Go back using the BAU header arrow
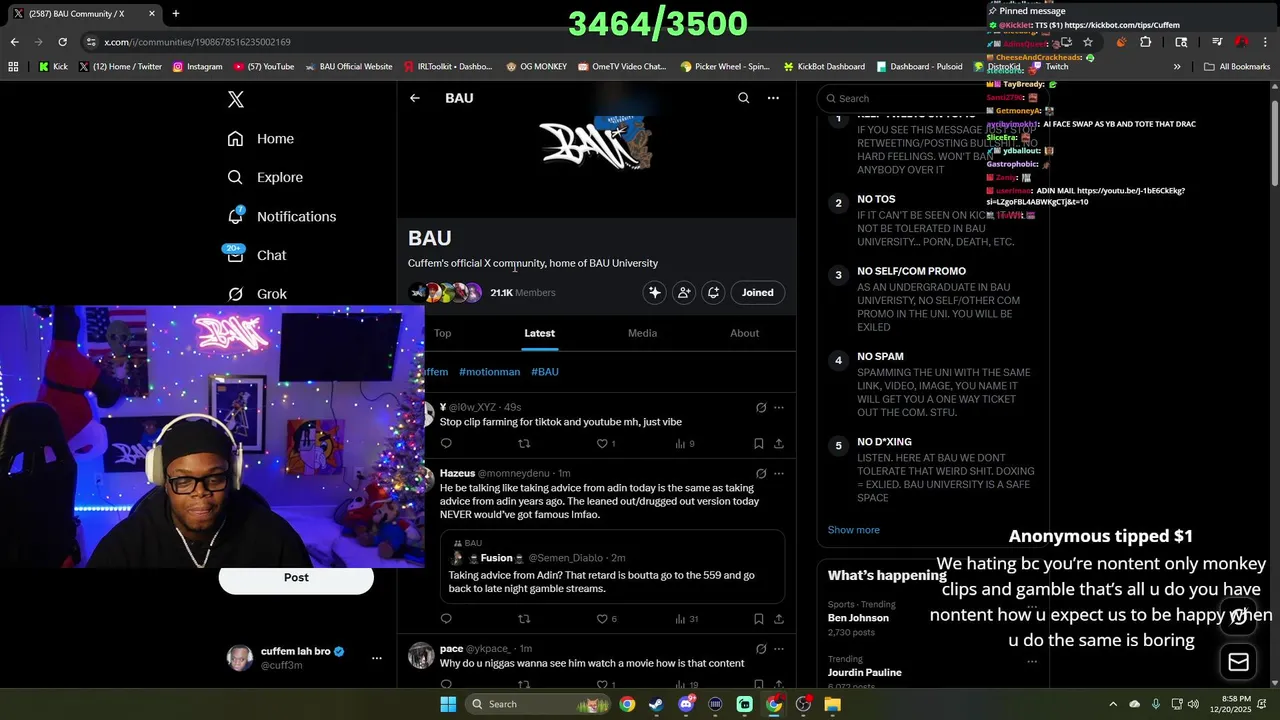 coord(415,98)
